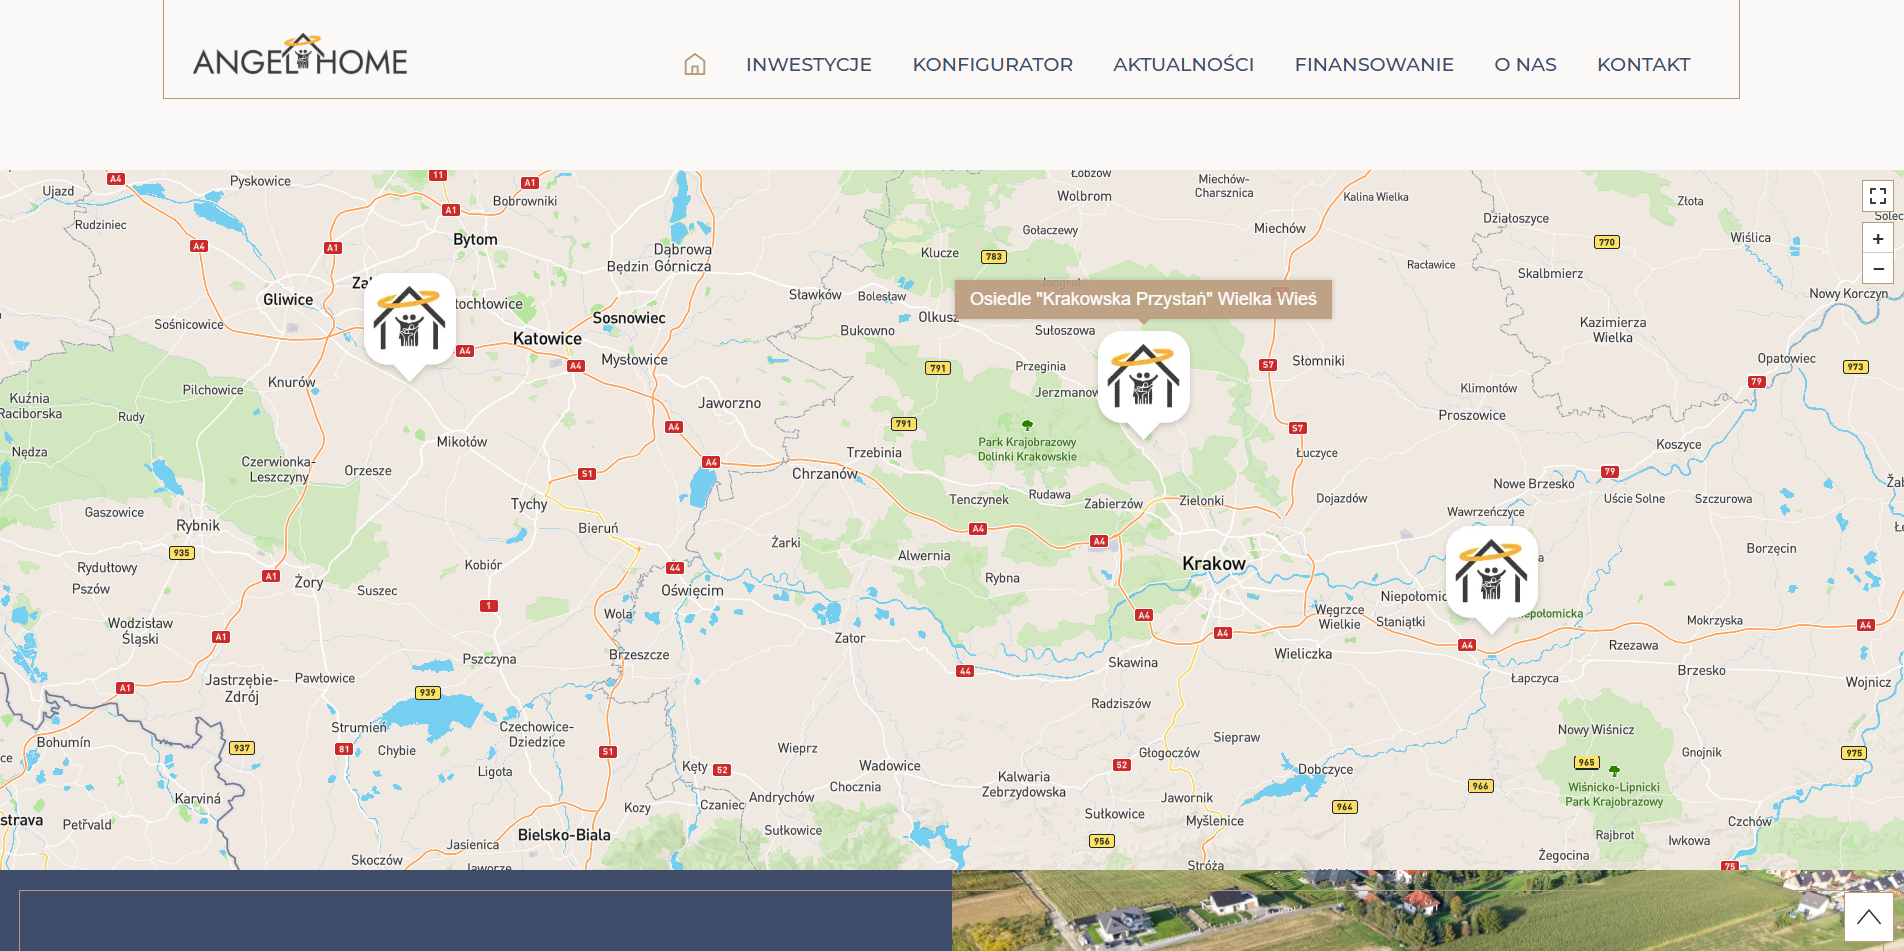The width and height of the screenshot is (1904, 951).
Task: Click the Kraków city label on map
Action: [x=1214, y=564]
